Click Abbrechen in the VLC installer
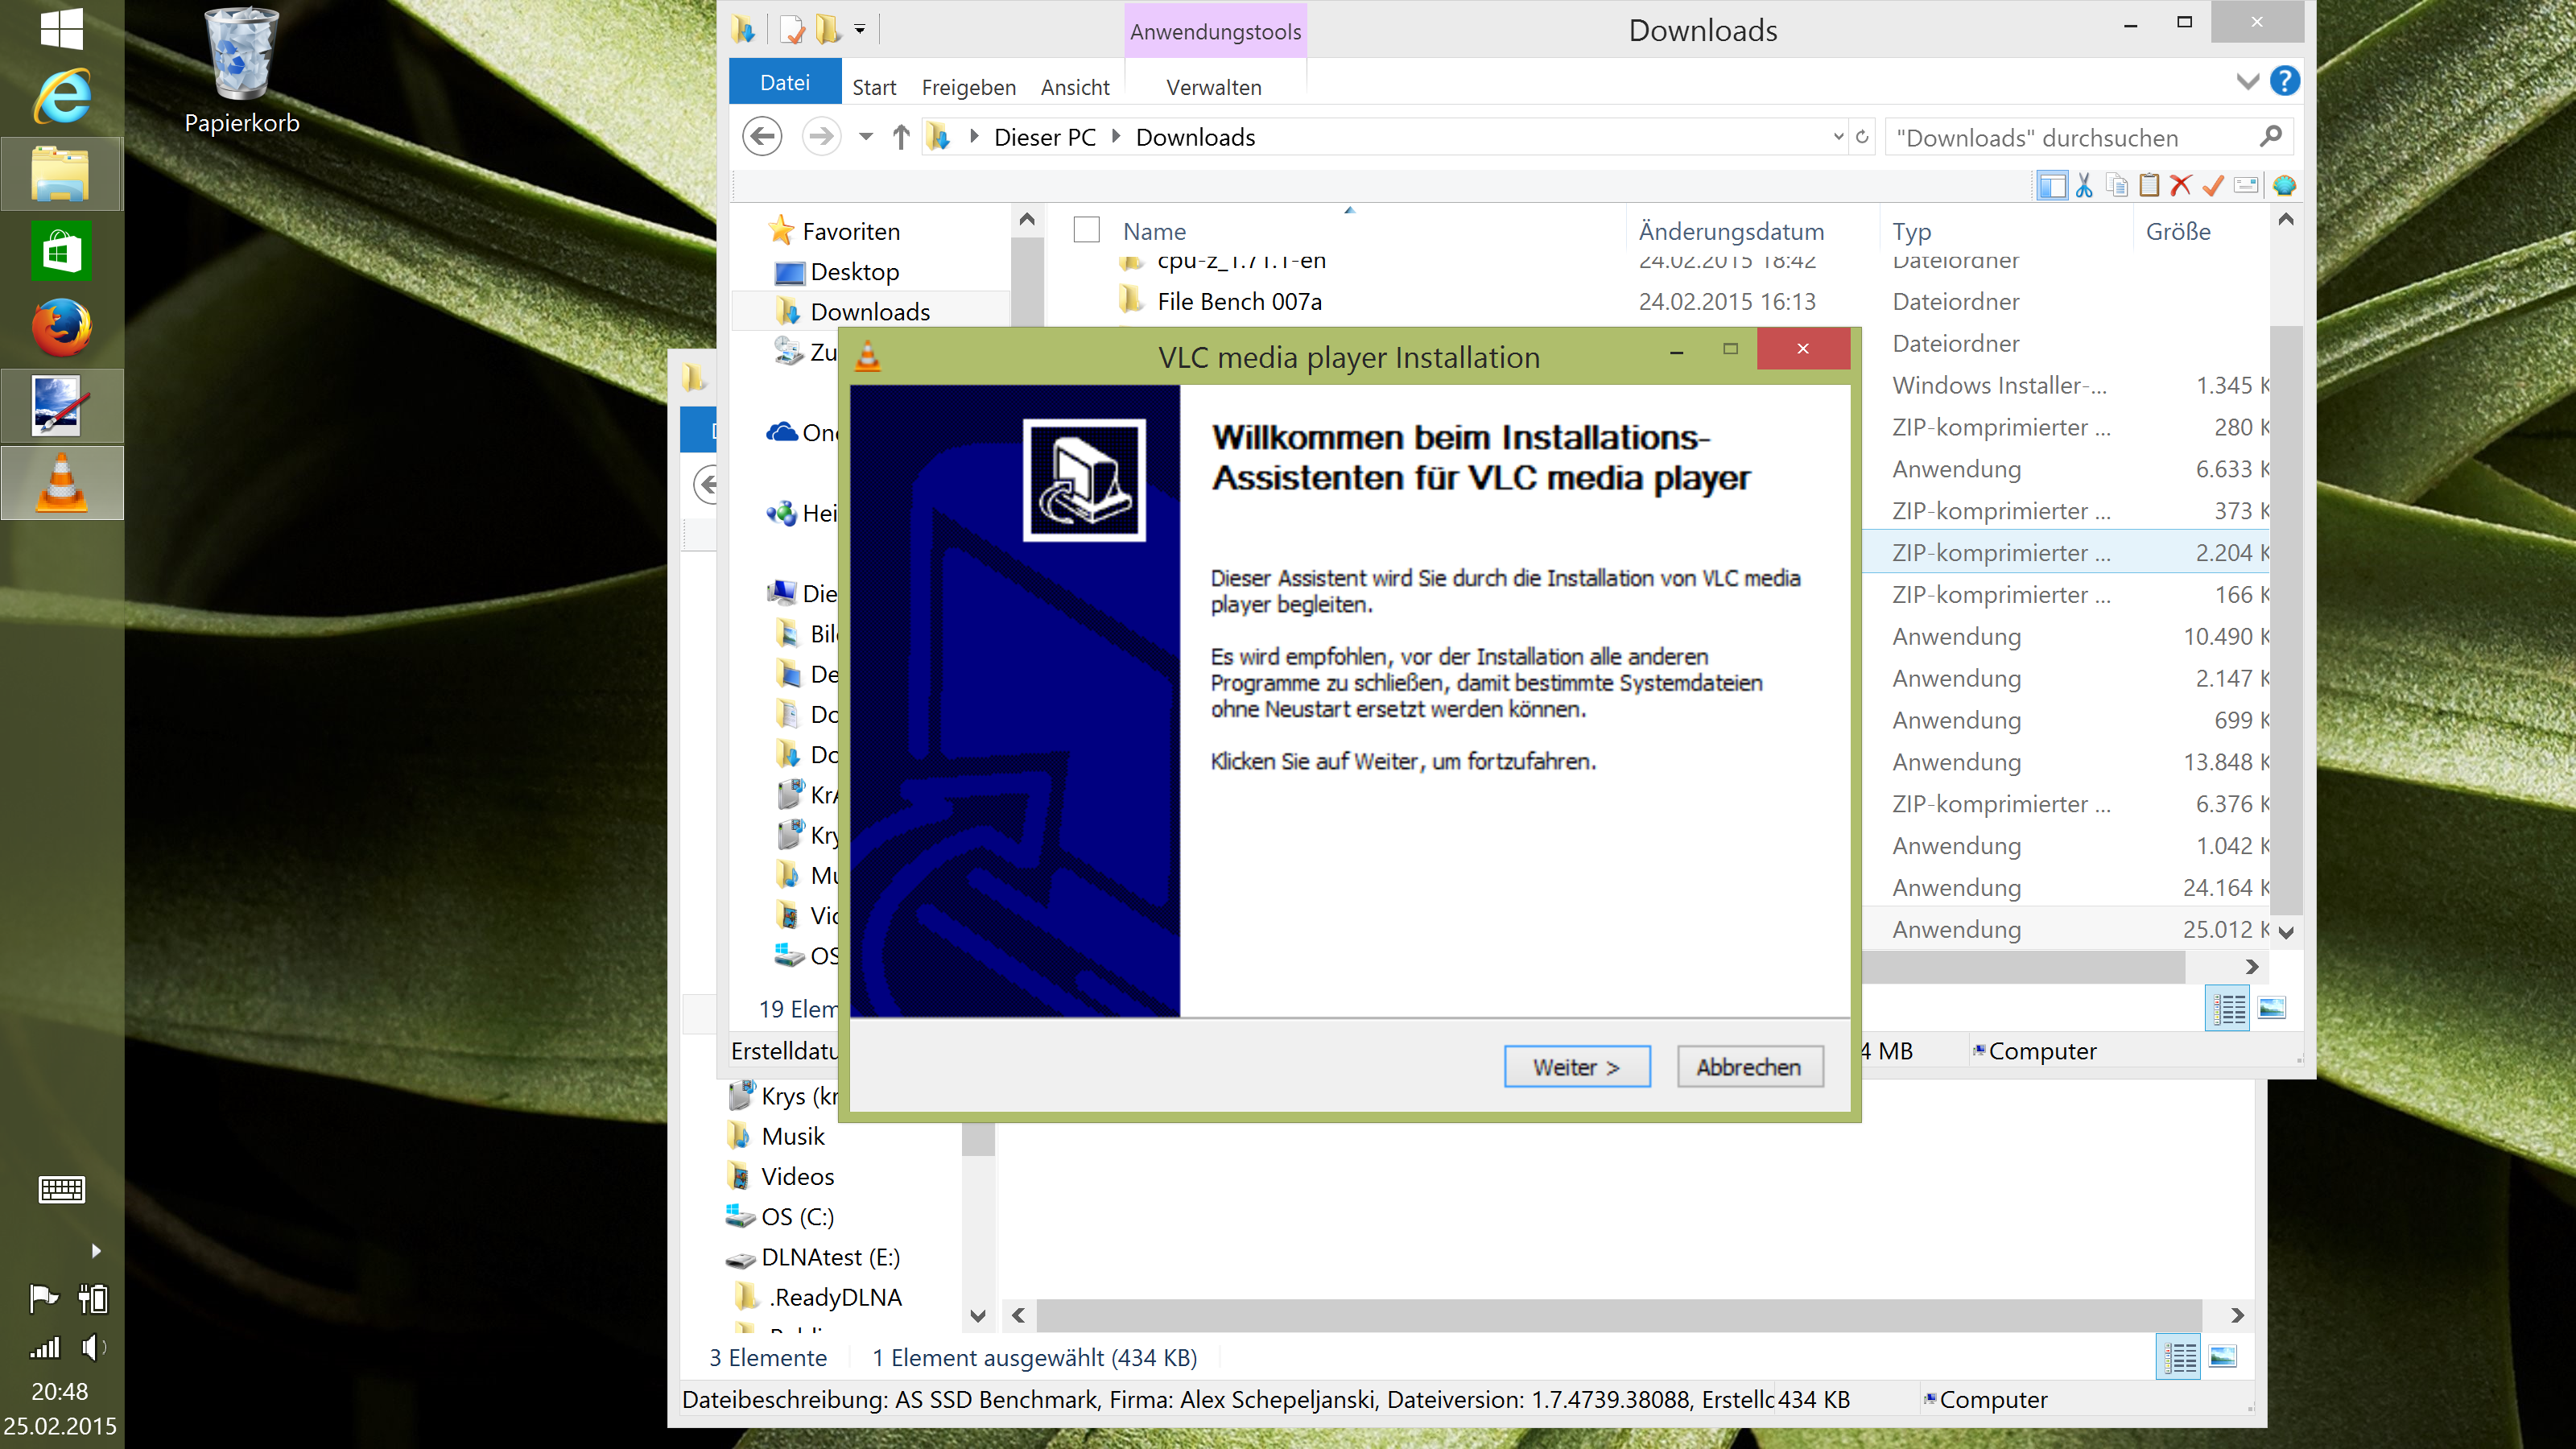 (x=1750, y=1067)
